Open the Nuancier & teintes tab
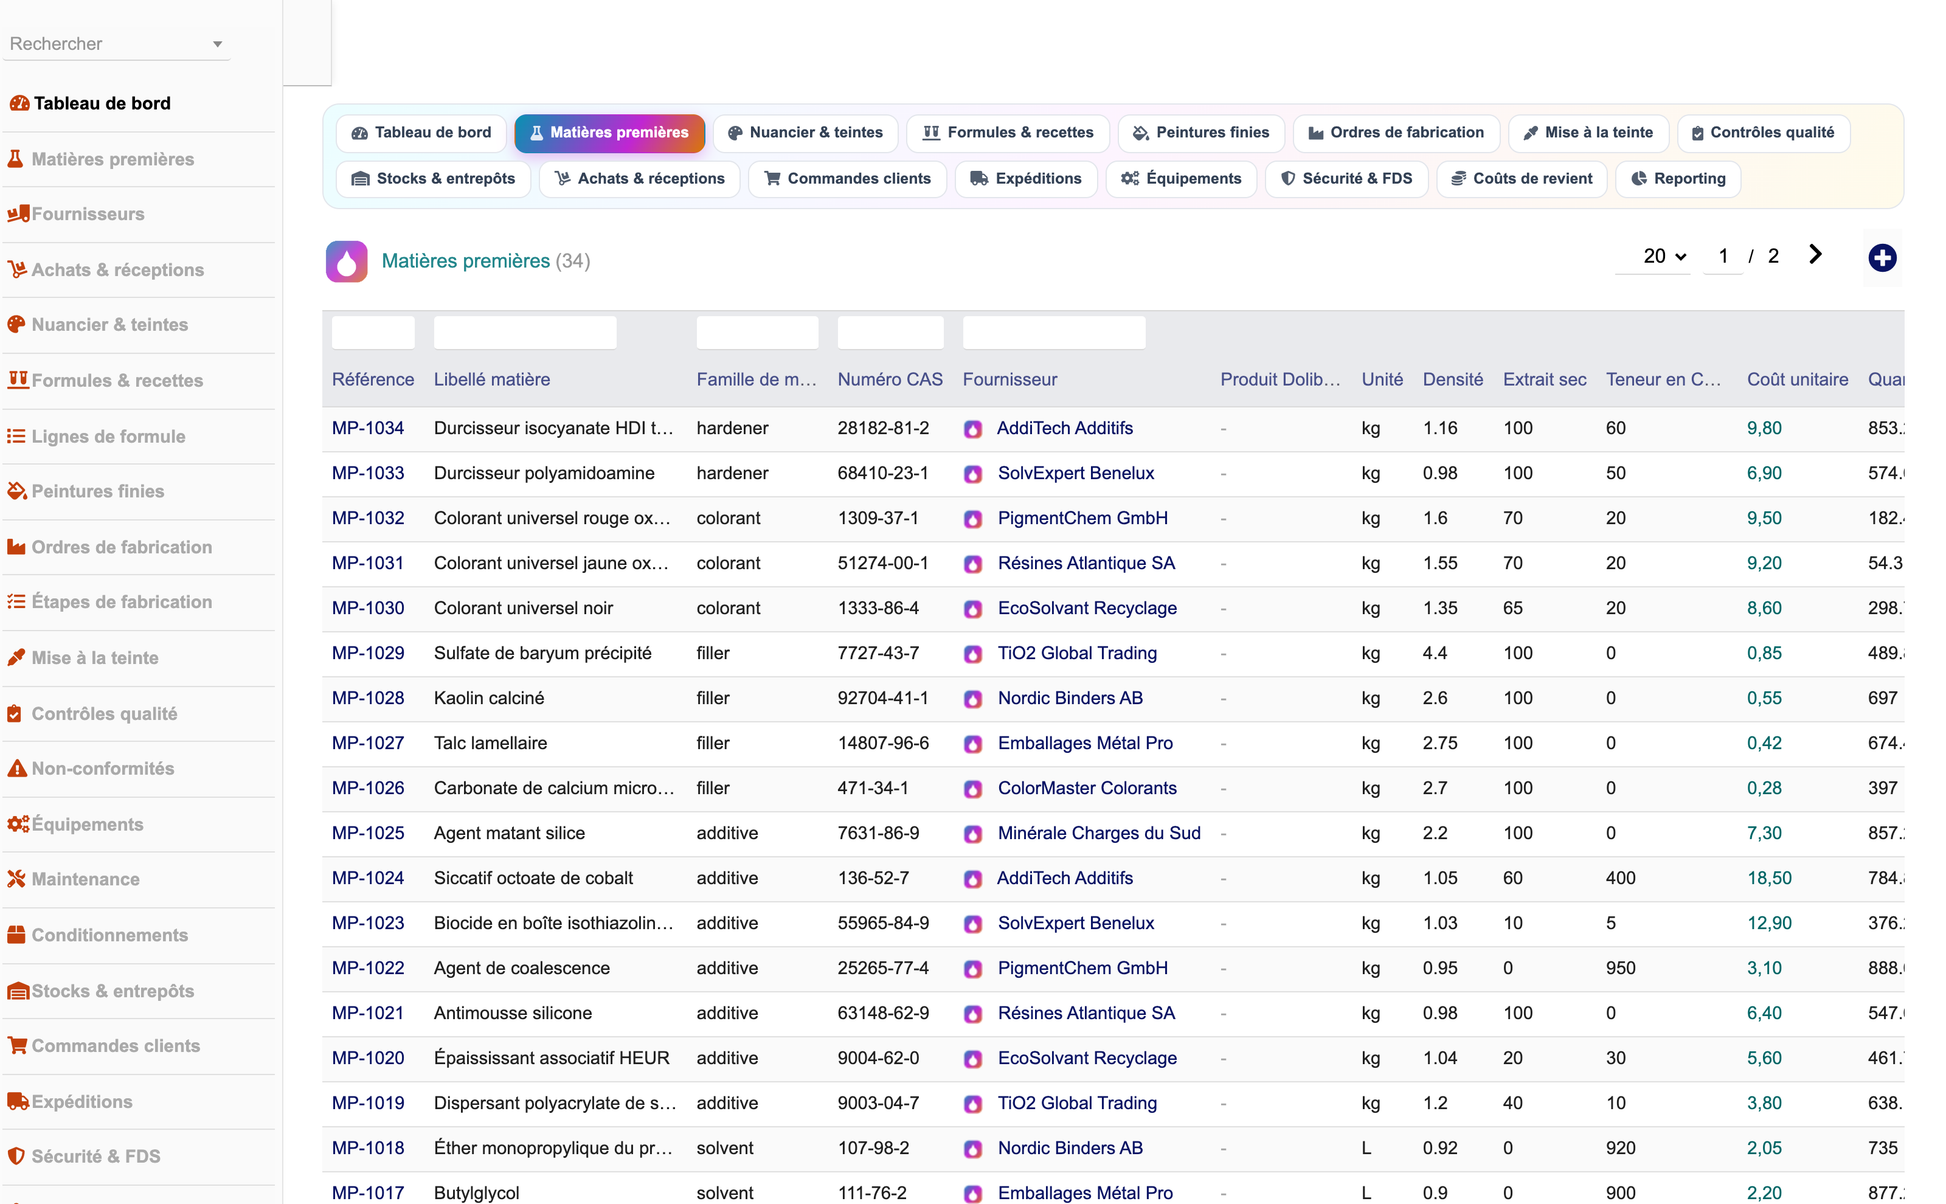 pos(805,133)
